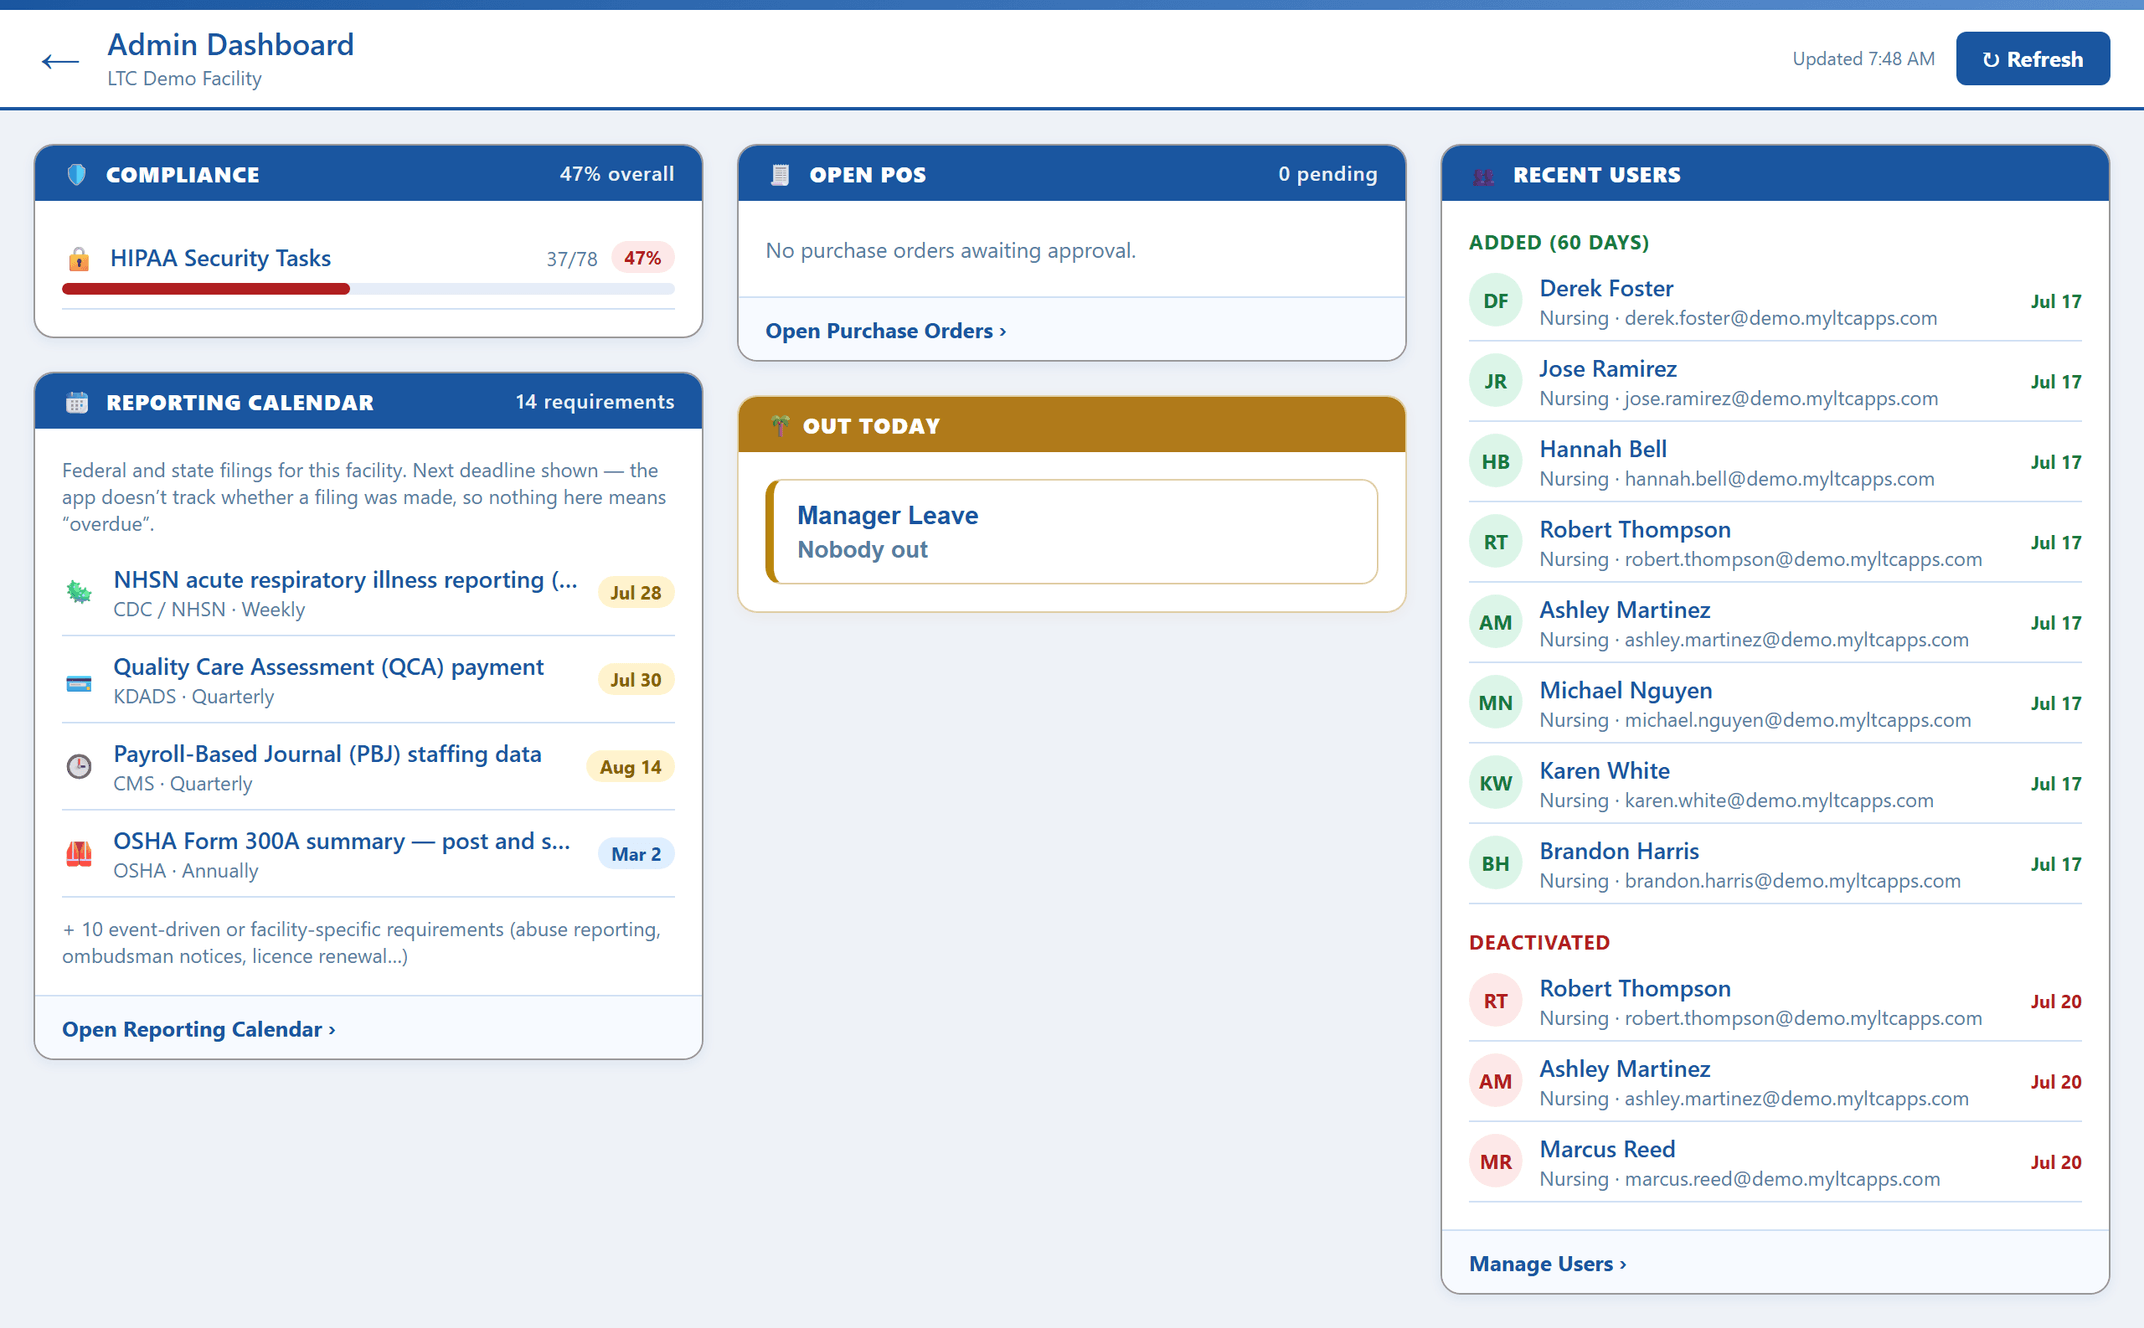
Task: Refresh the dashboard data
Action: point(2032,59)
